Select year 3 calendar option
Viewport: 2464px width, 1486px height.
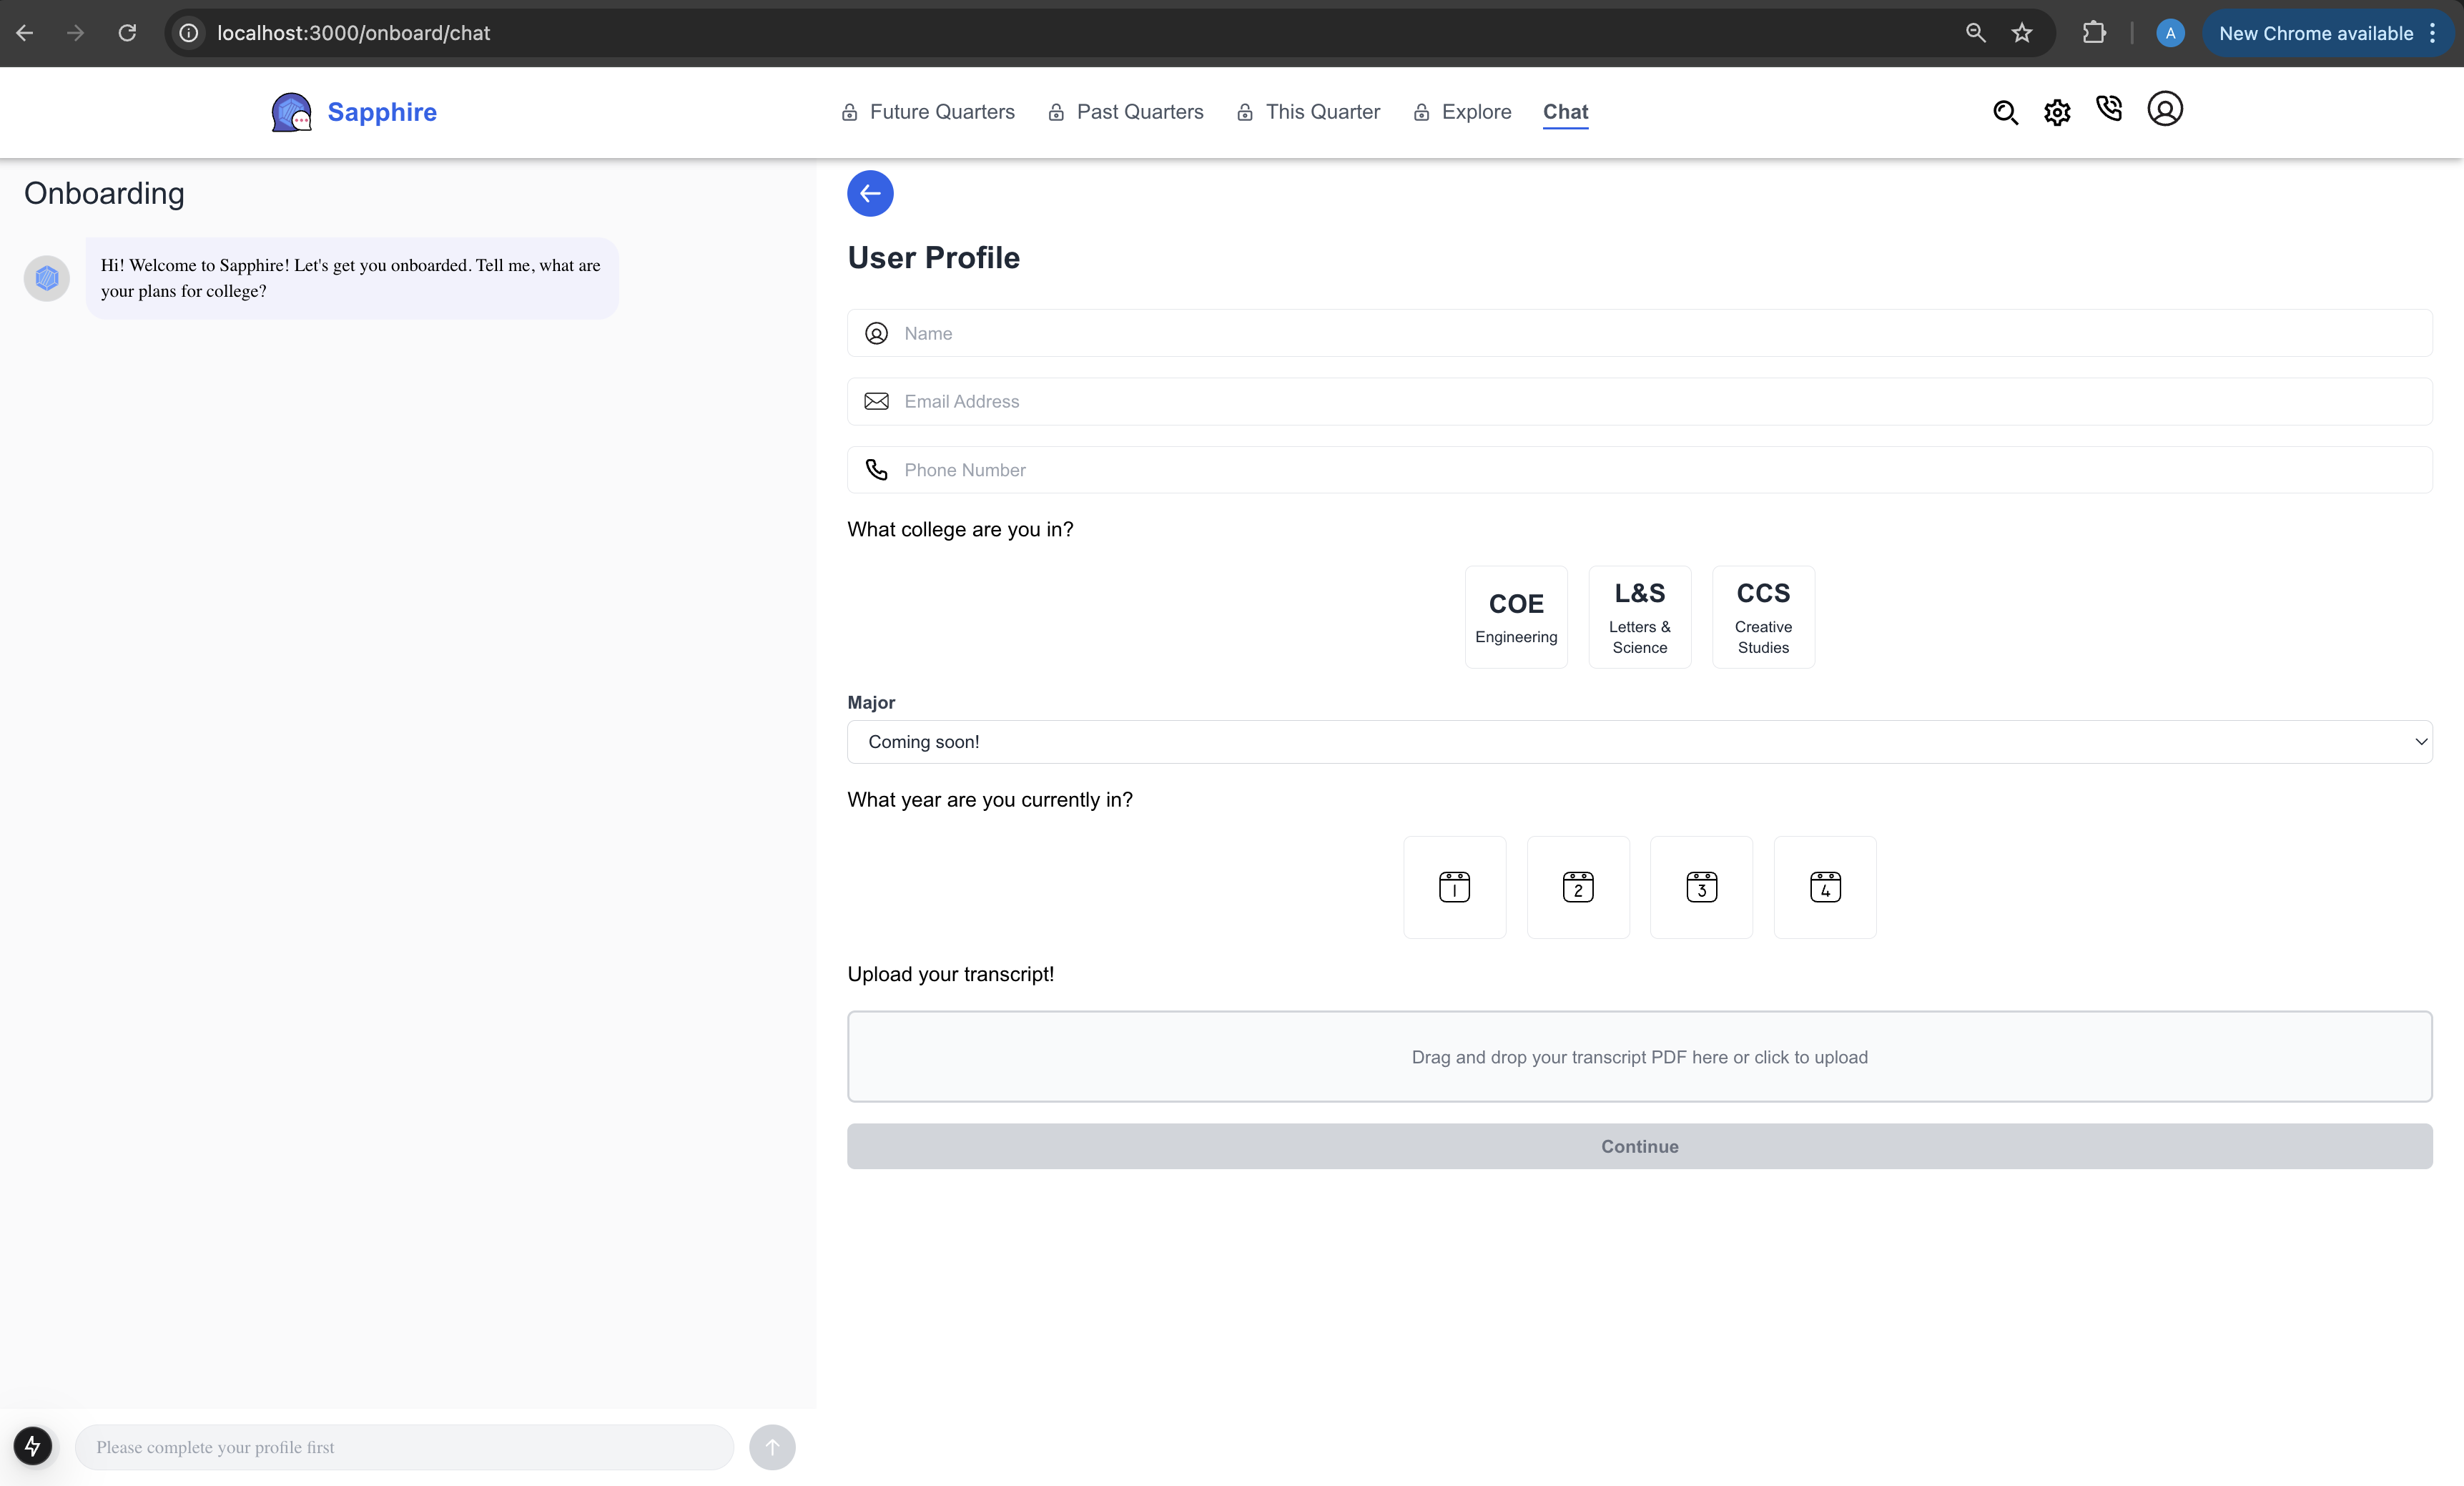[x=1701, y=887]
